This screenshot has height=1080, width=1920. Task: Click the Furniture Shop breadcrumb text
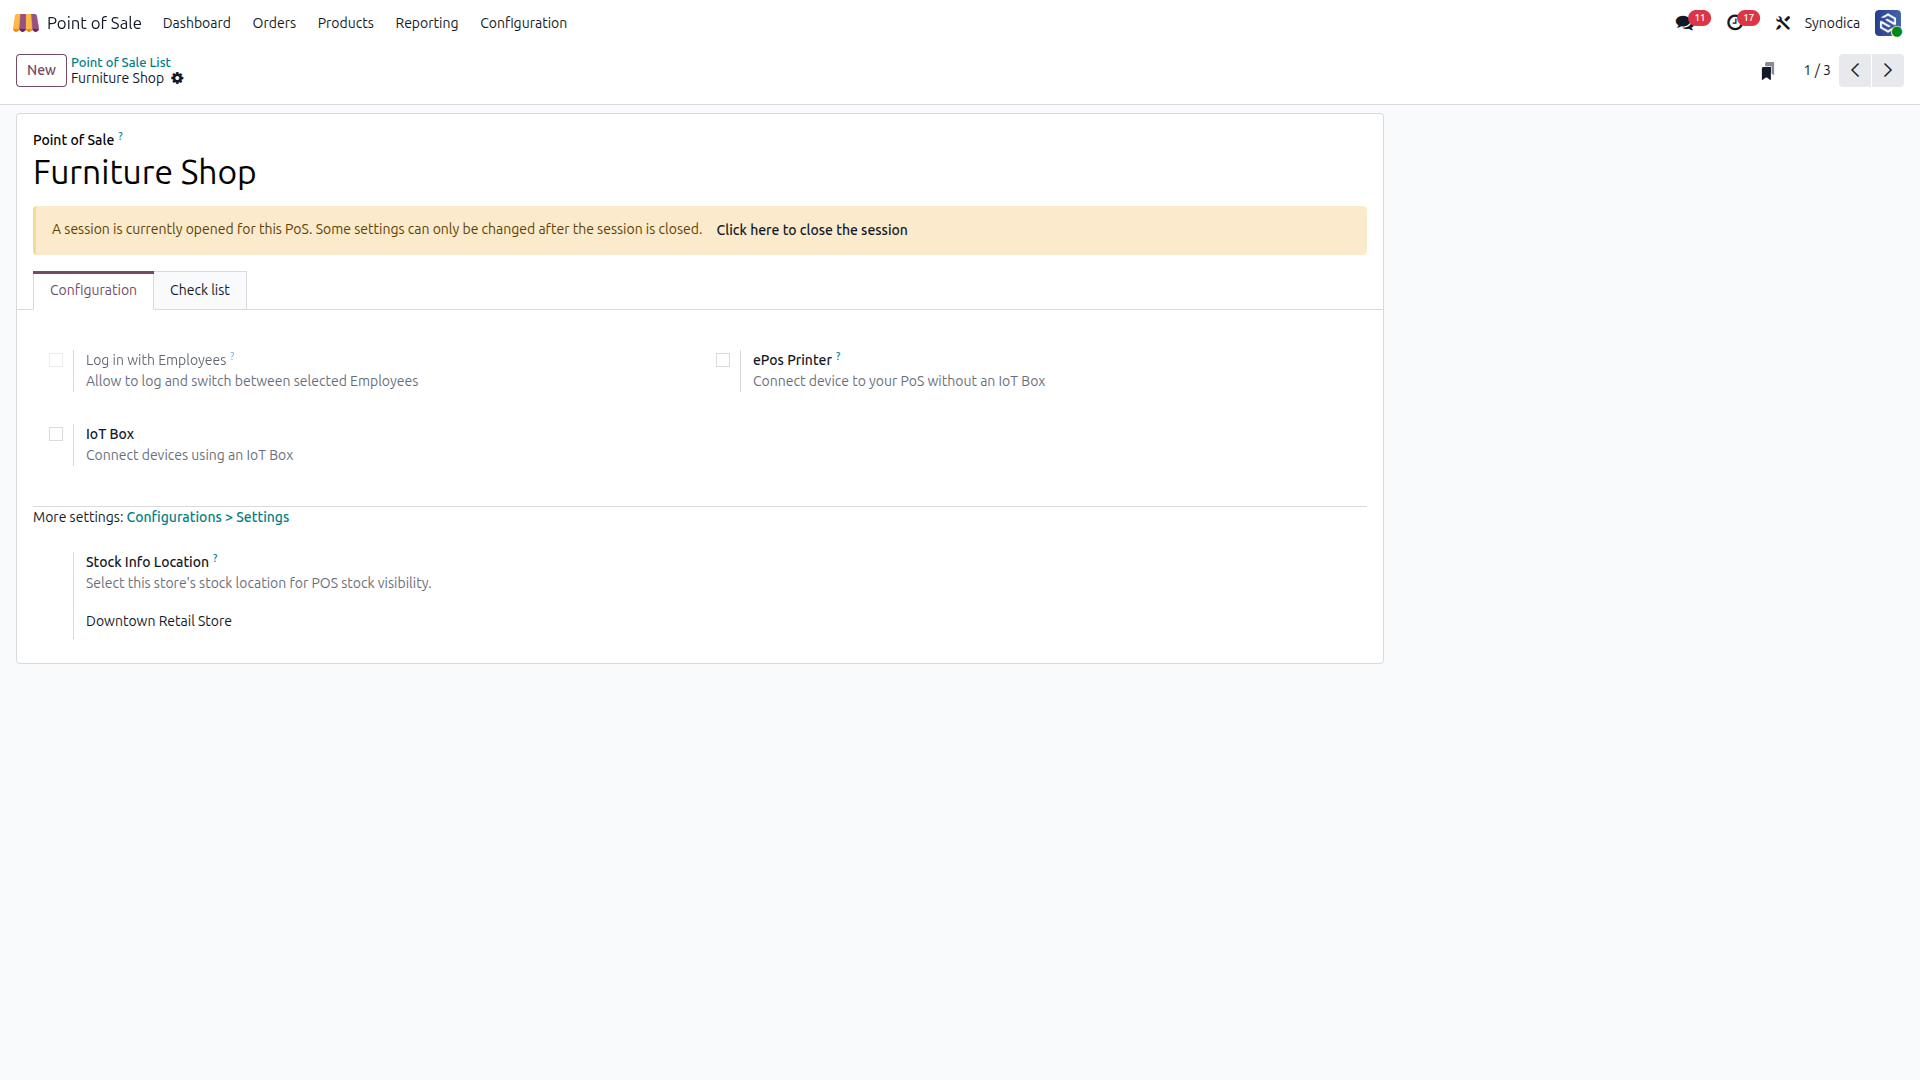click(x=118, y=78)
